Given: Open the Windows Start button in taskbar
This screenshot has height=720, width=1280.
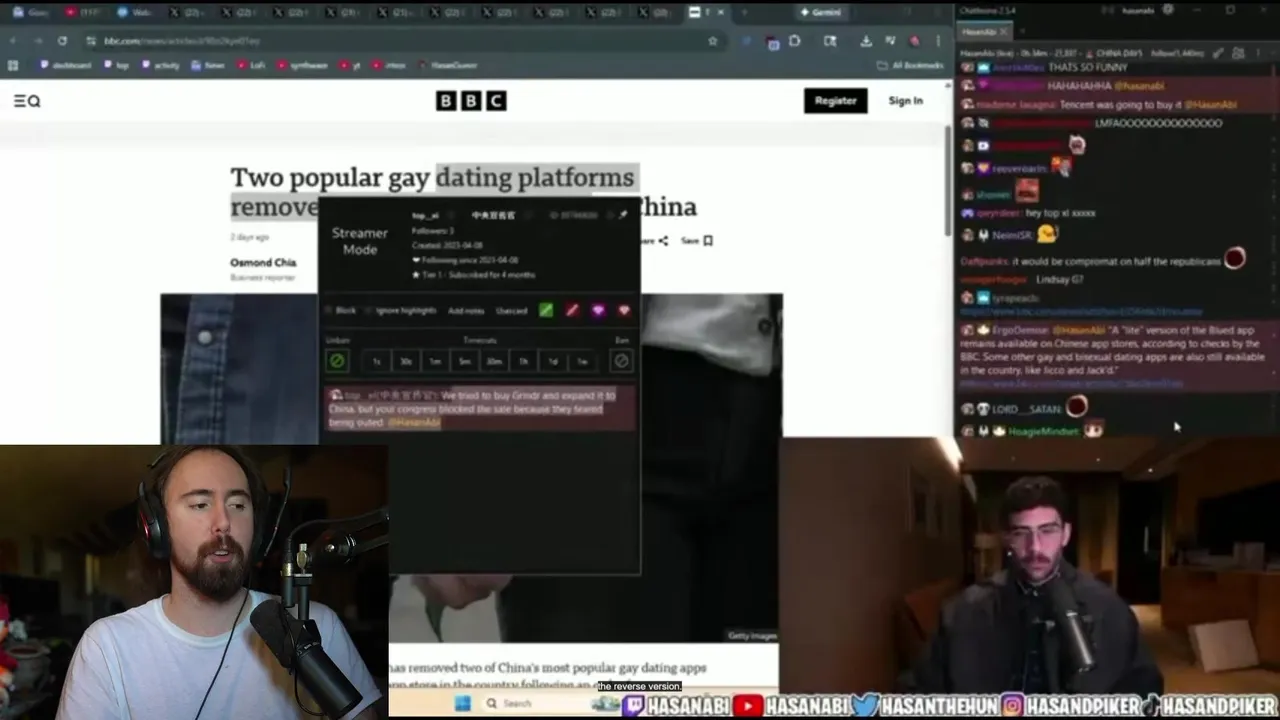Looking at the screenshot, I should (x=461, y=703).
